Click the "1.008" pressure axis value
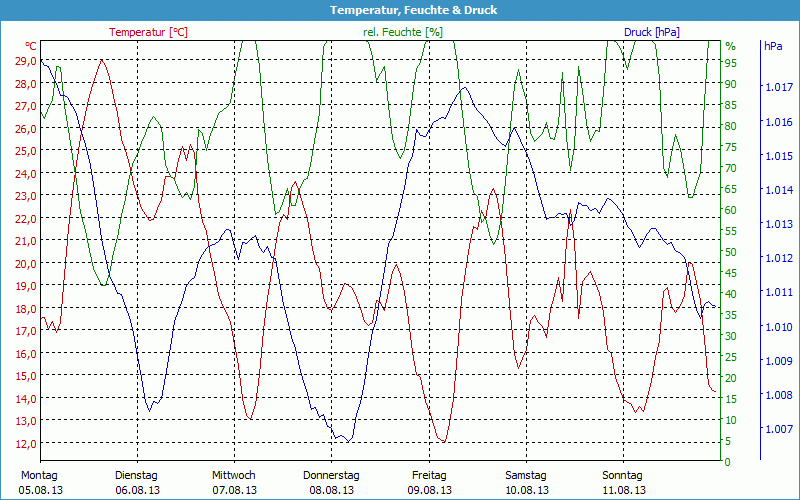800x500 pixels. click(x=779, y=395)
